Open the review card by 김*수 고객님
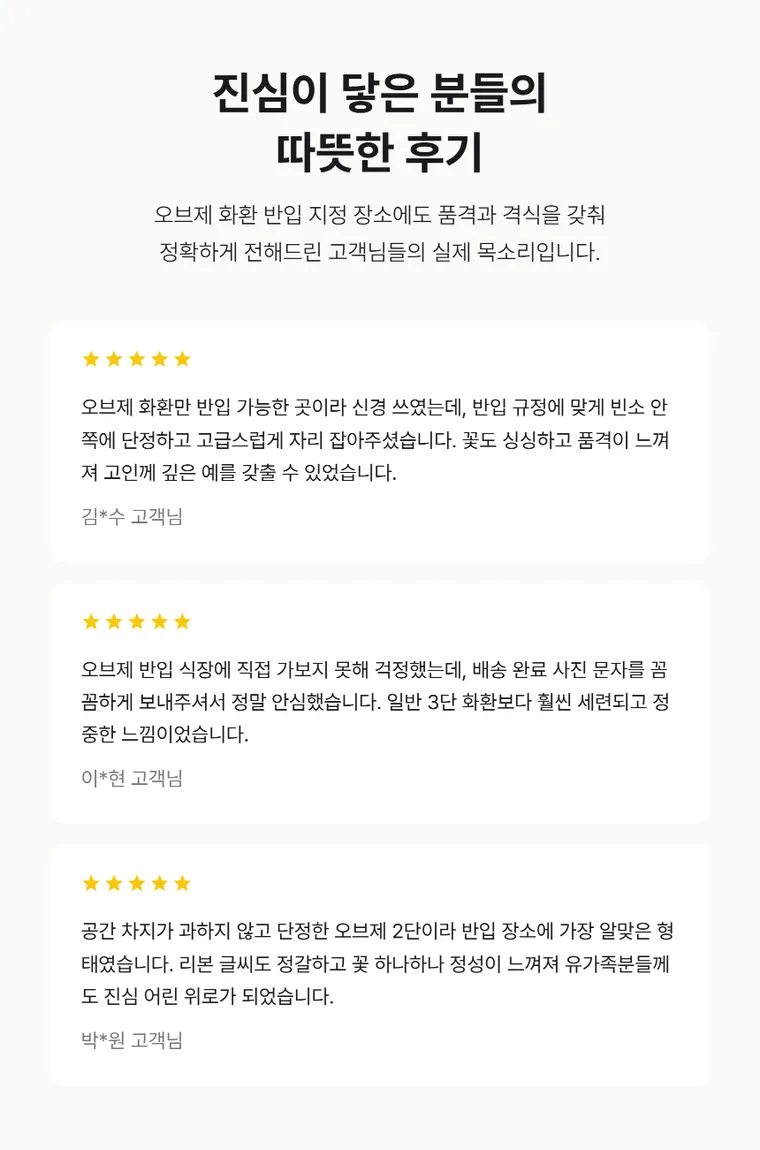Viewport: 760px width, 1150px height. 380,441
